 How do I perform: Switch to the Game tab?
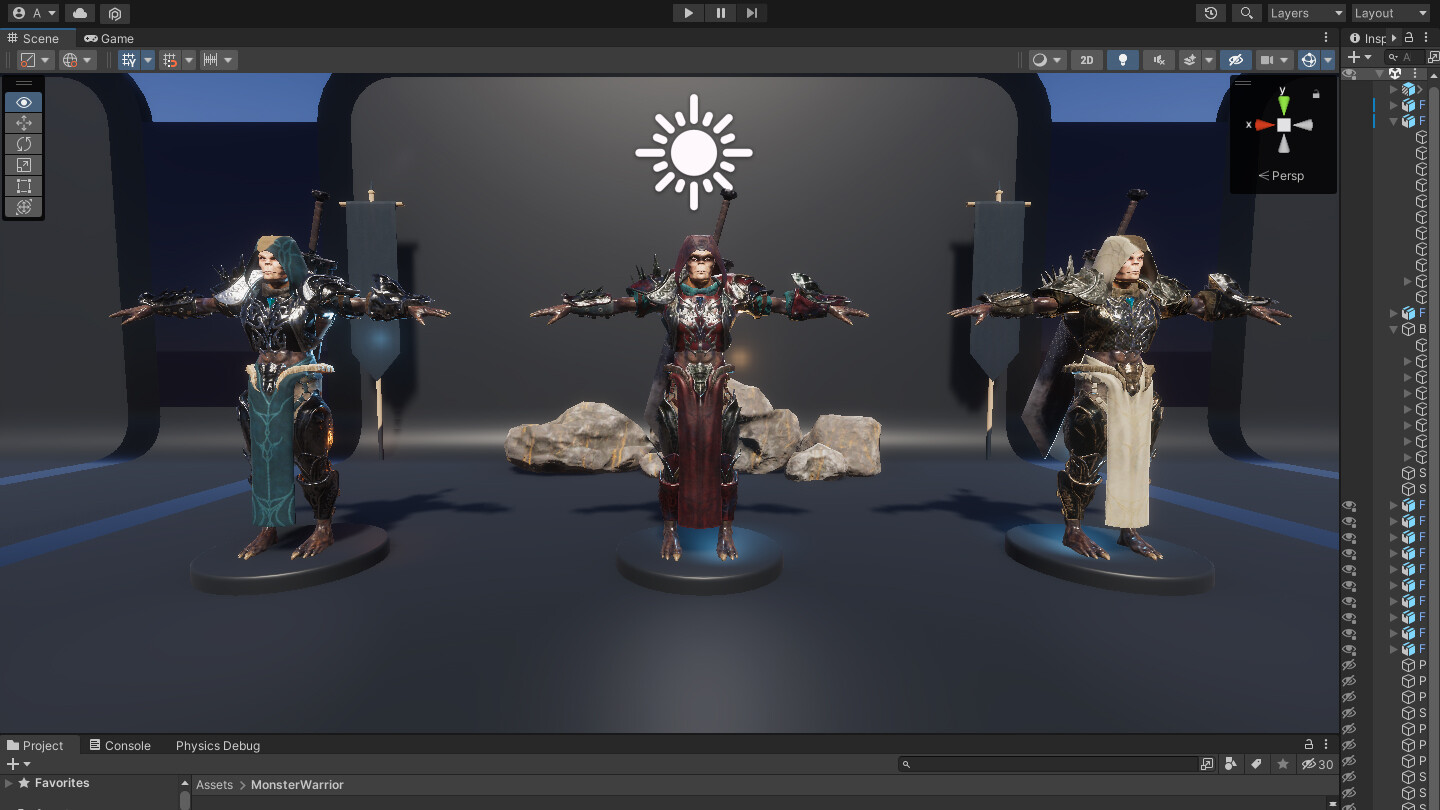108,38
